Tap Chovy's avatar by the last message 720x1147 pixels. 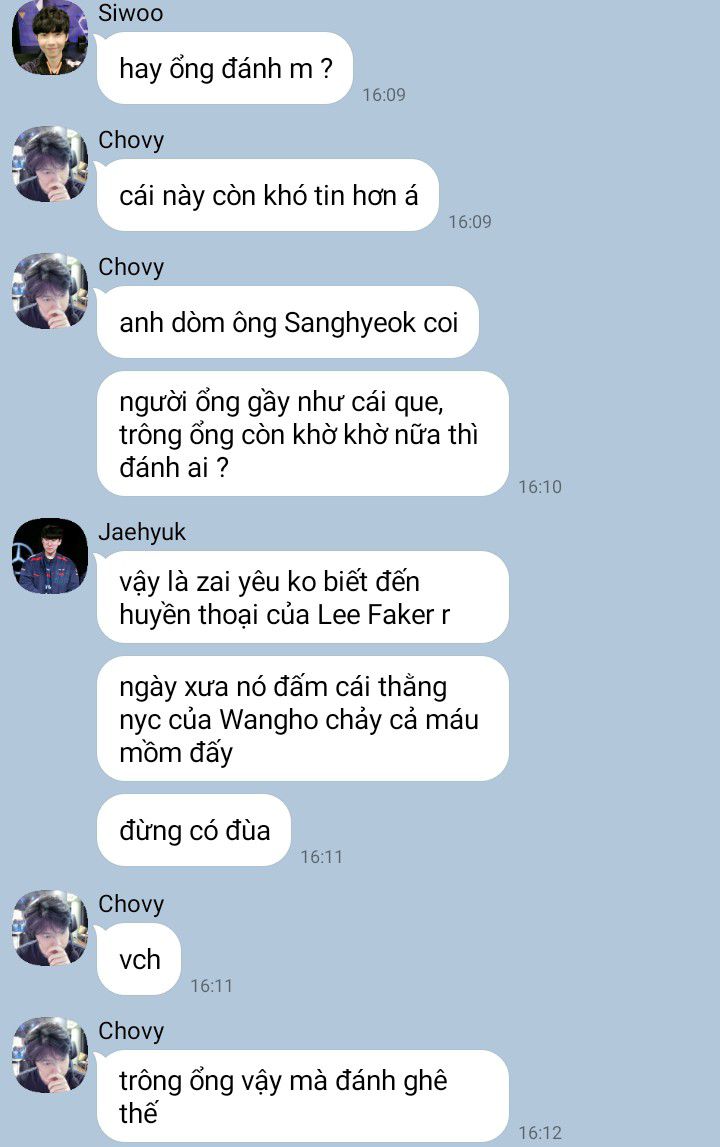(50, 1055)
